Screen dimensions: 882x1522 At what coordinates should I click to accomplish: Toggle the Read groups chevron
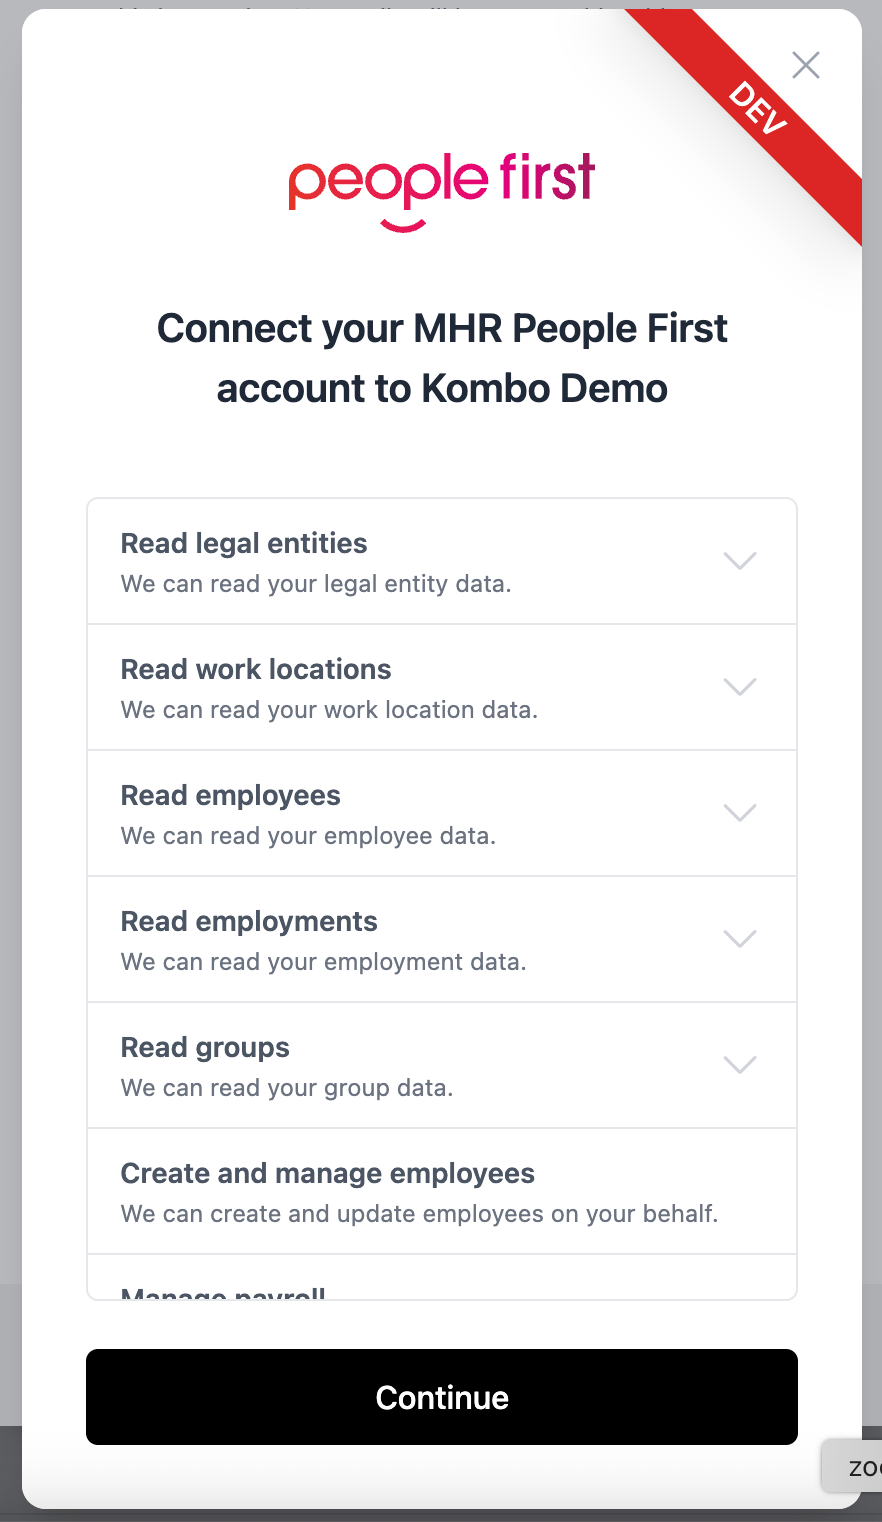(x=740, y=1065)
